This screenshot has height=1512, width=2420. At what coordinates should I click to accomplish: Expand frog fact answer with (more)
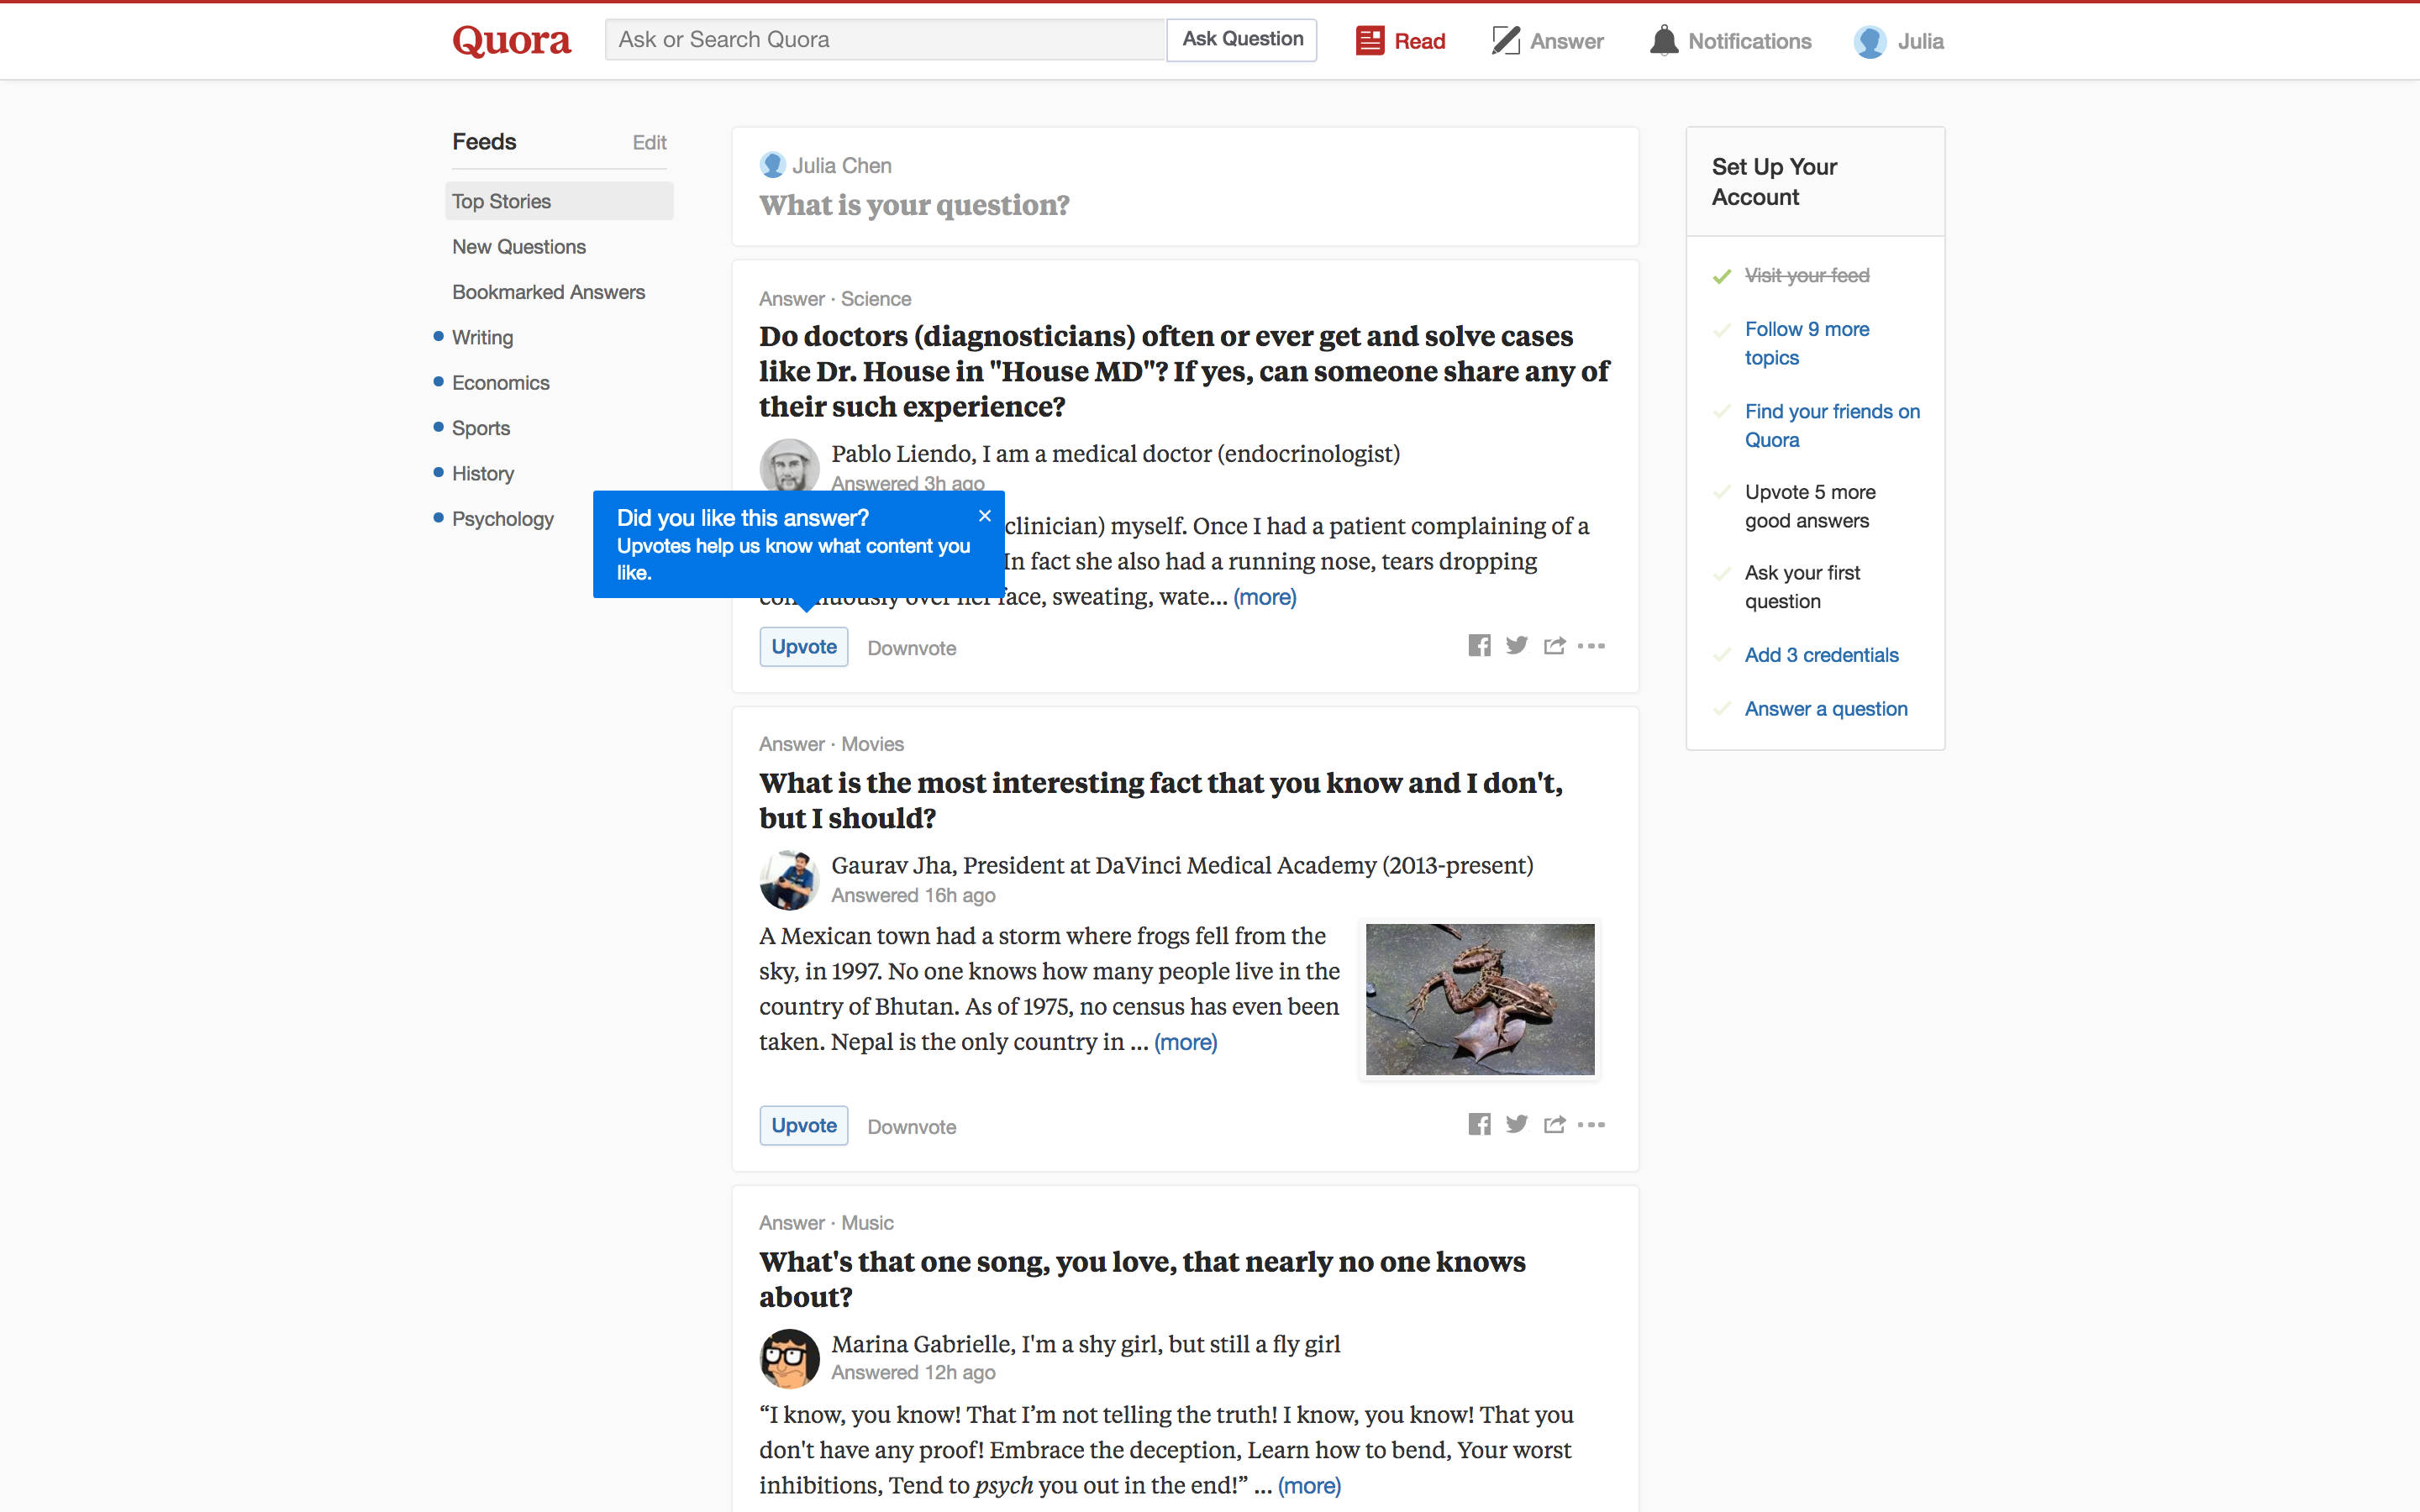pos(1186,1042)
